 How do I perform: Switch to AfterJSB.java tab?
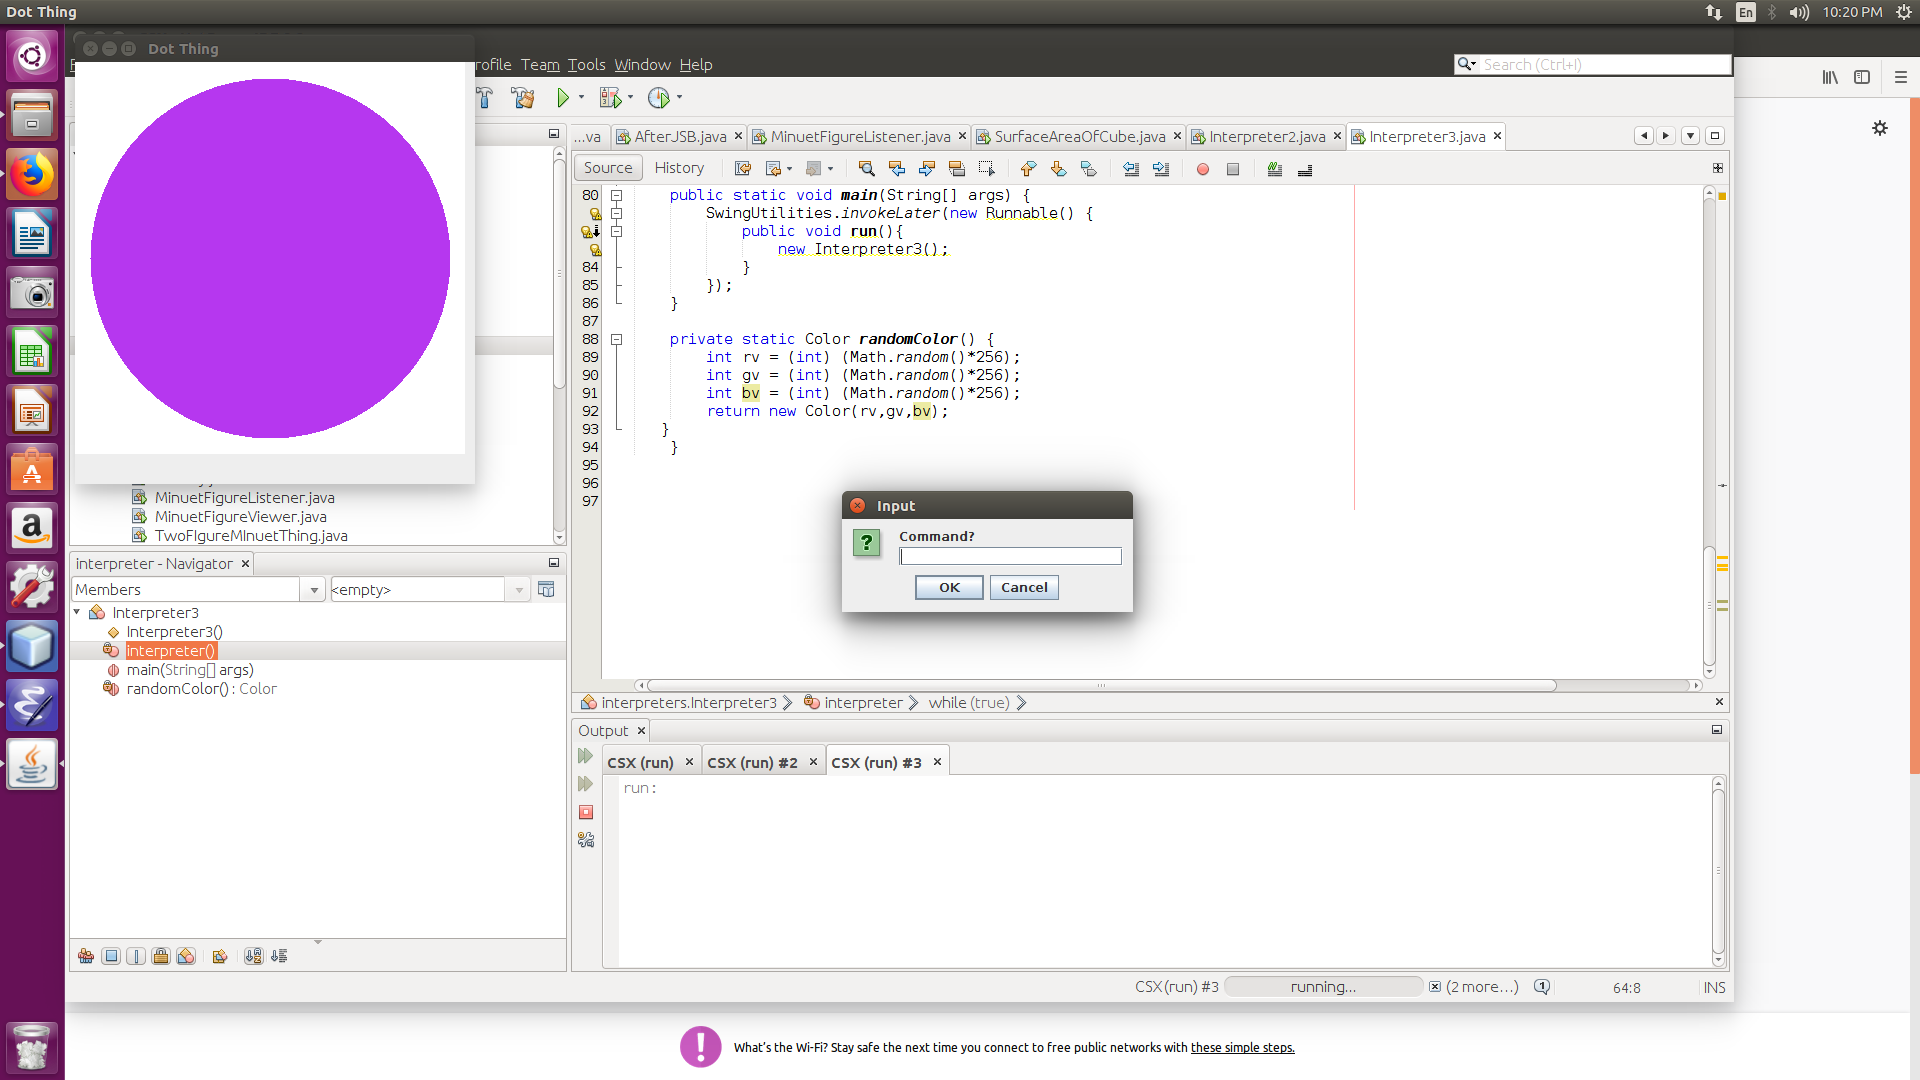click(x=680, y=137)
